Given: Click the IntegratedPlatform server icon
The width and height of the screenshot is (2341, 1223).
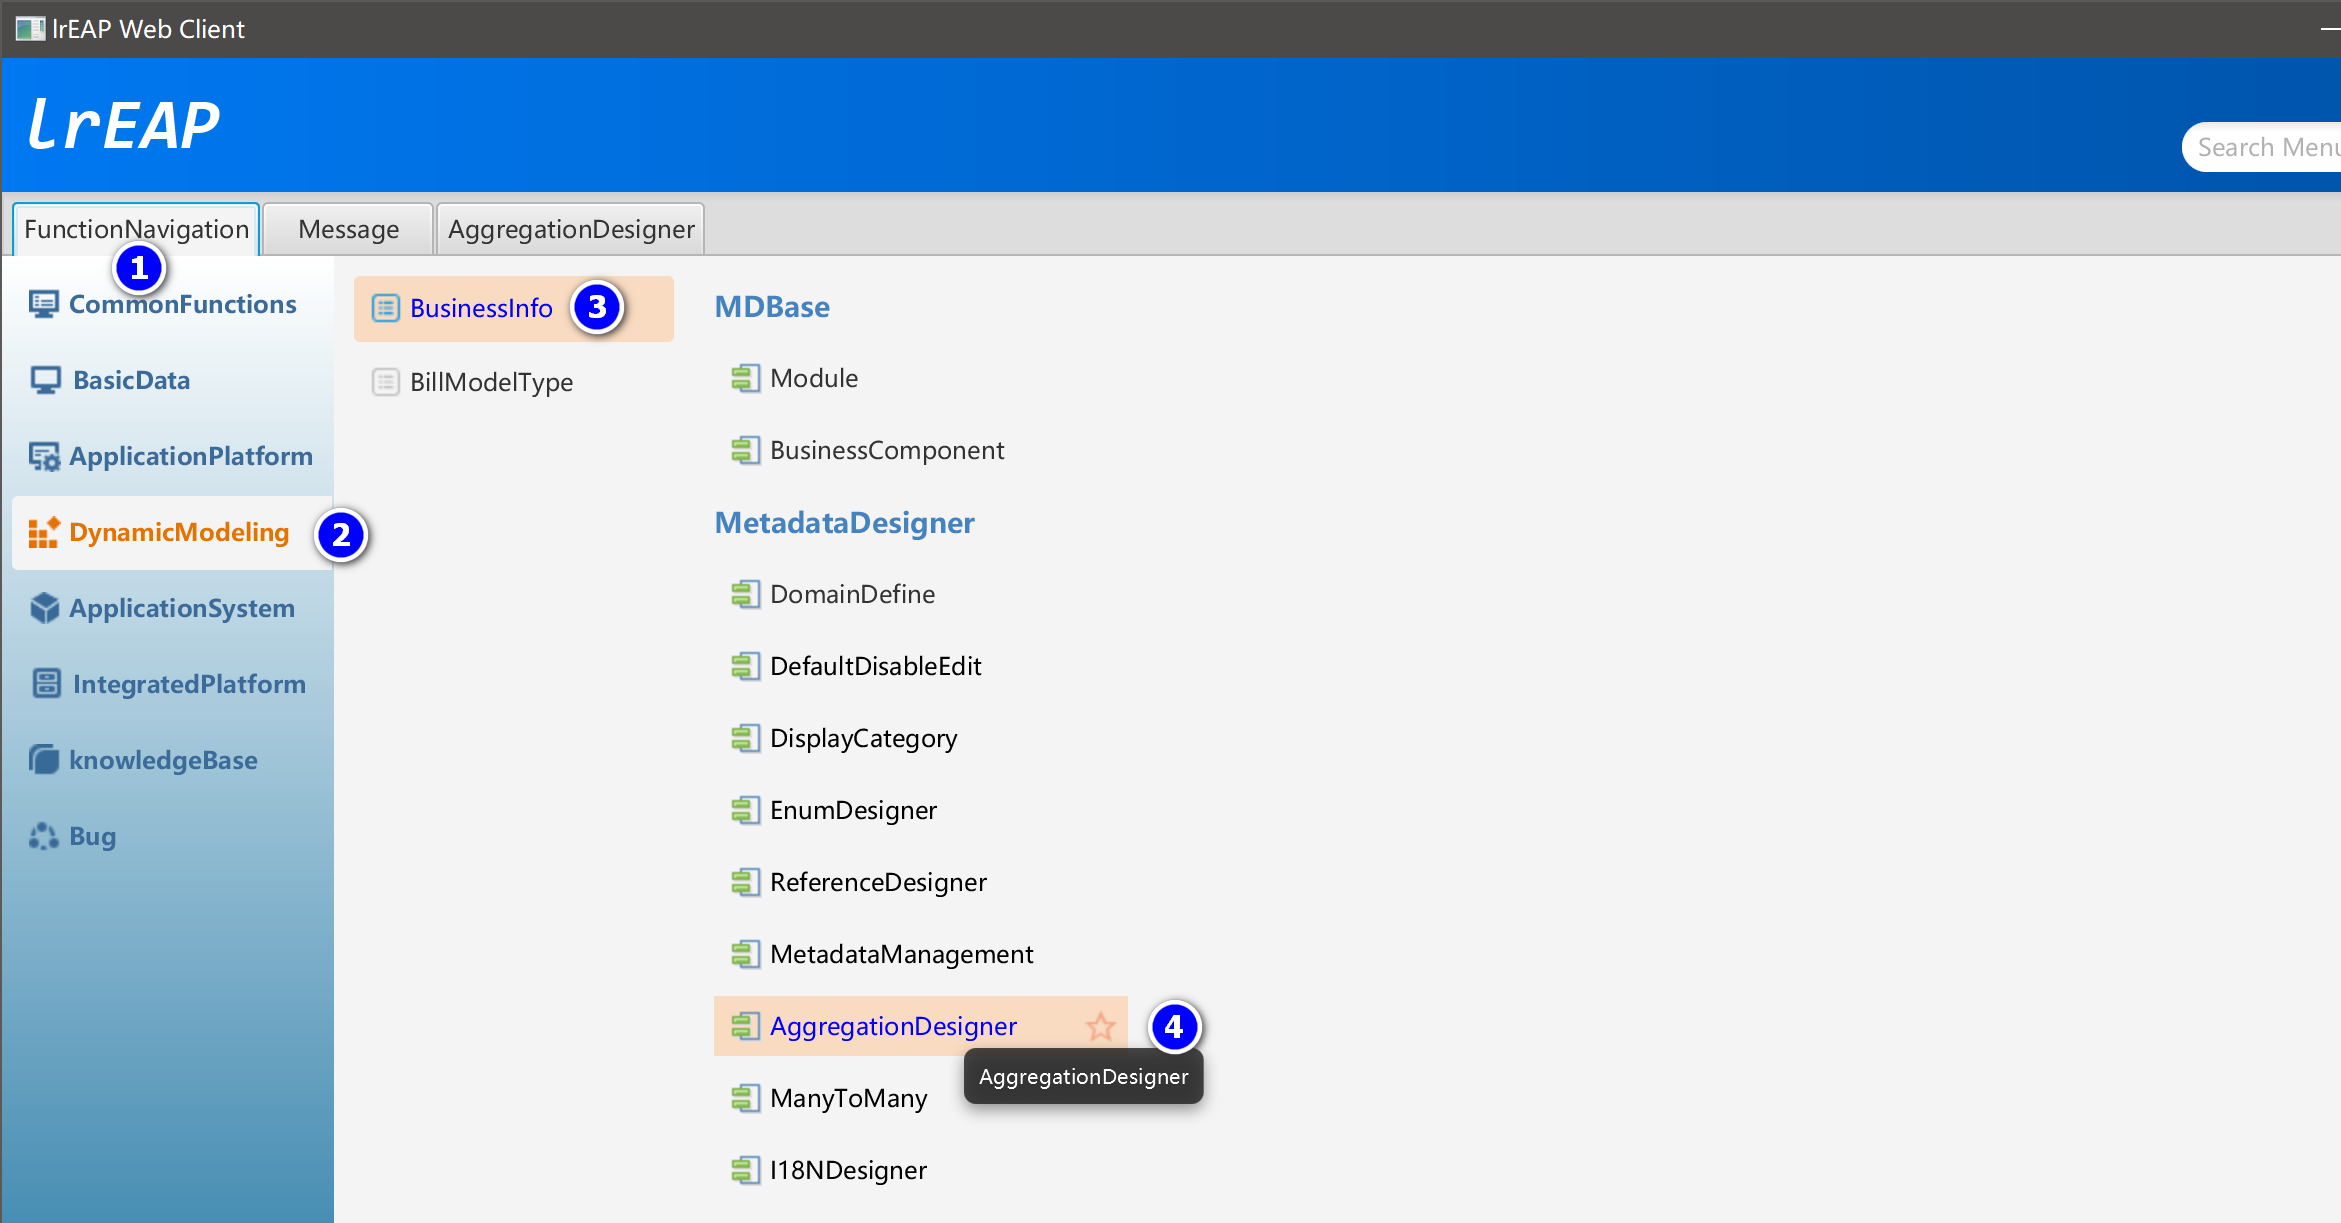Looking at the screenshot, I should 46,684.
